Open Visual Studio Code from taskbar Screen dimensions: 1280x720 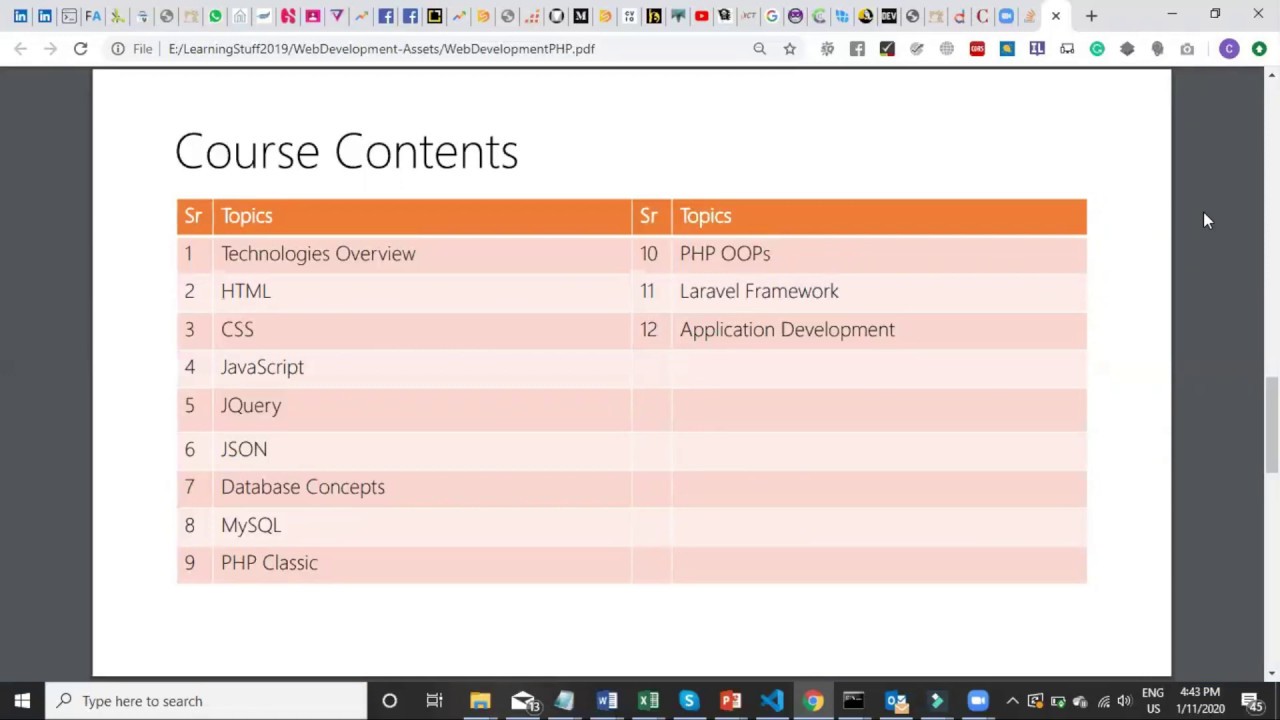[x=771, y=701]
